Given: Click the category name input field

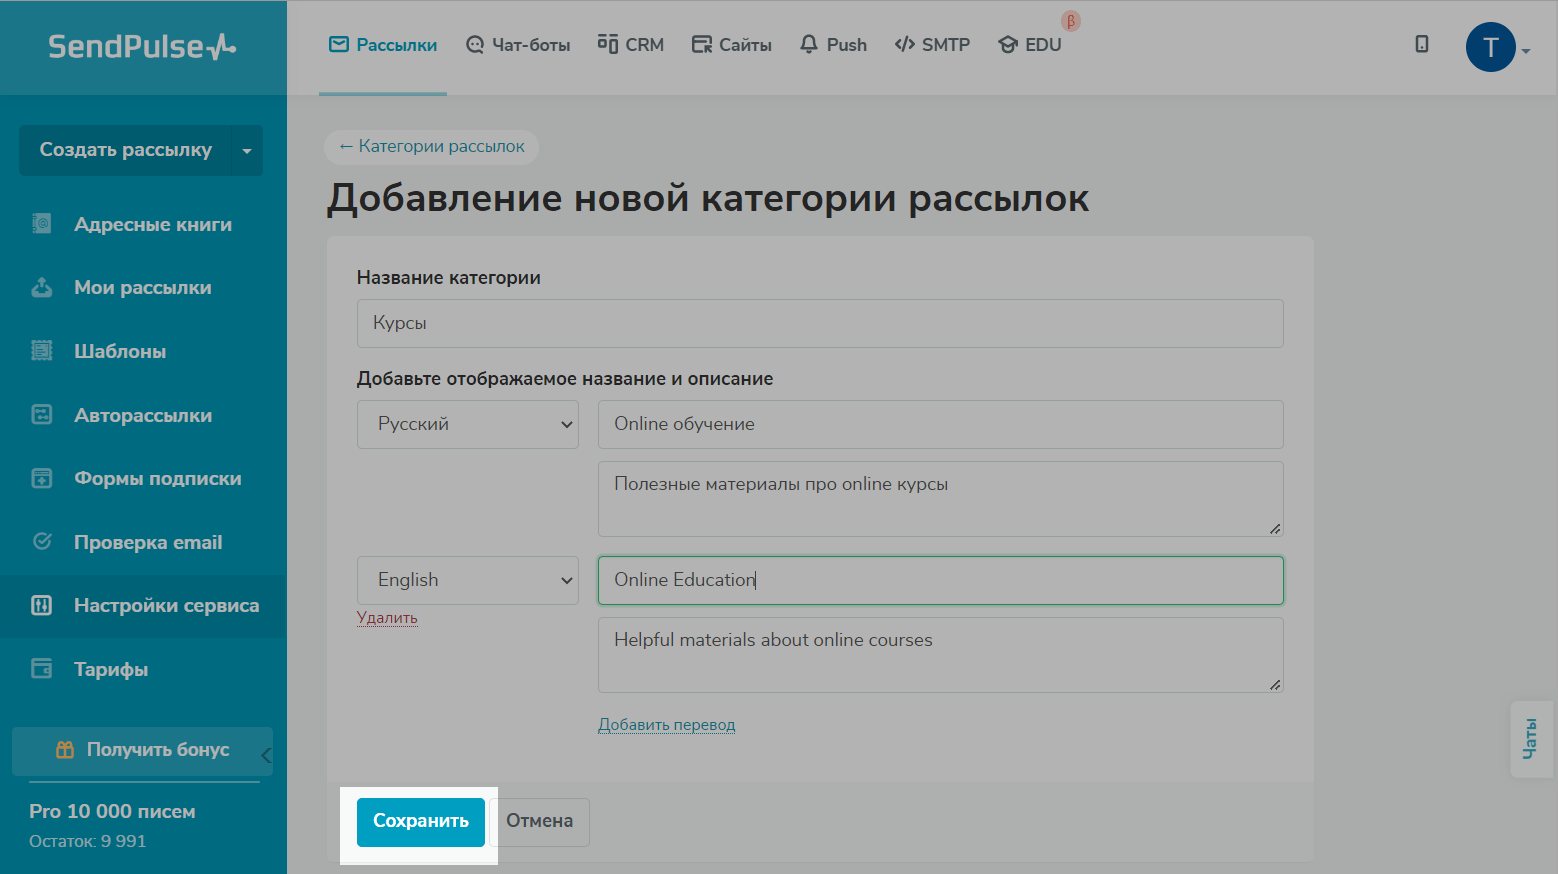Looking at the screenshot, I should click(x=819, y=324).
